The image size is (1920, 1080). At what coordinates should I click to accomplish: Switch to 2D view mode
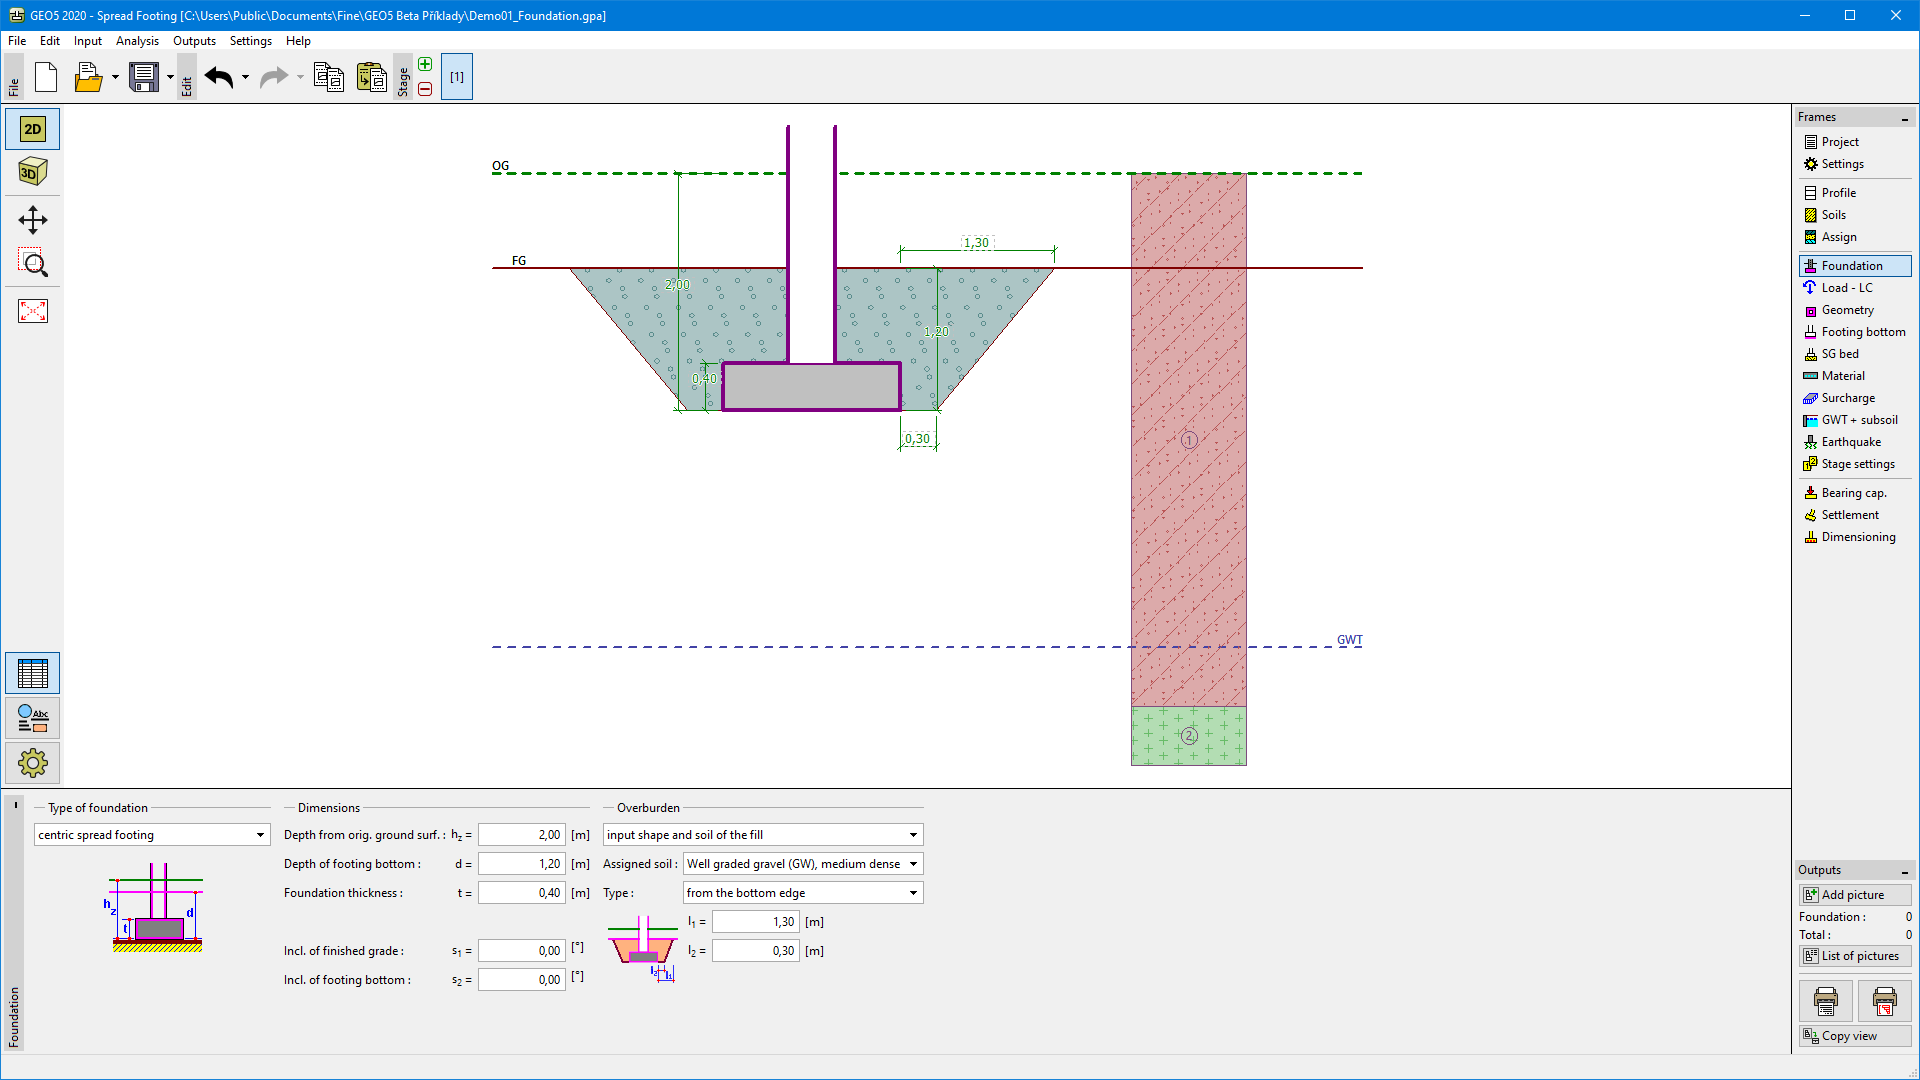[33, 129]
